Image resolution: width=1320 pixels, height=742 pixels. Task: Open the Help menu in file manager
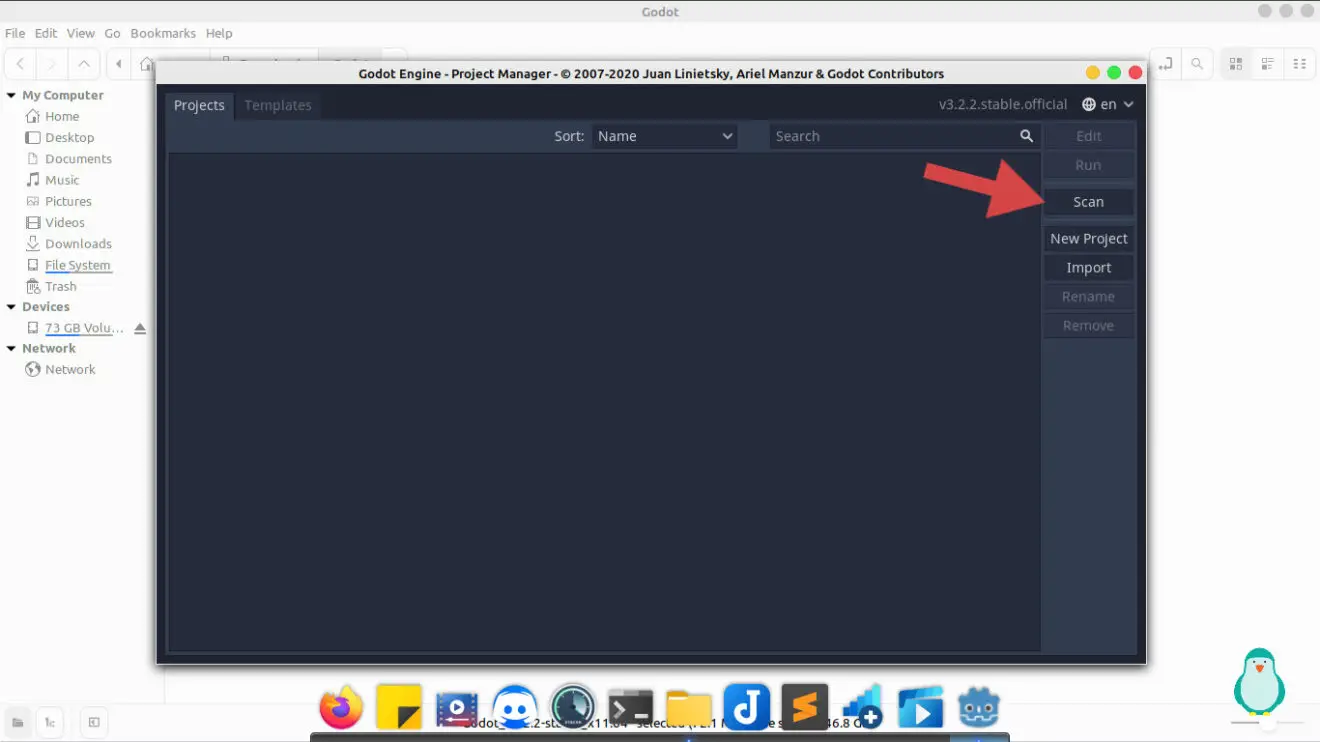coord(219,33)
